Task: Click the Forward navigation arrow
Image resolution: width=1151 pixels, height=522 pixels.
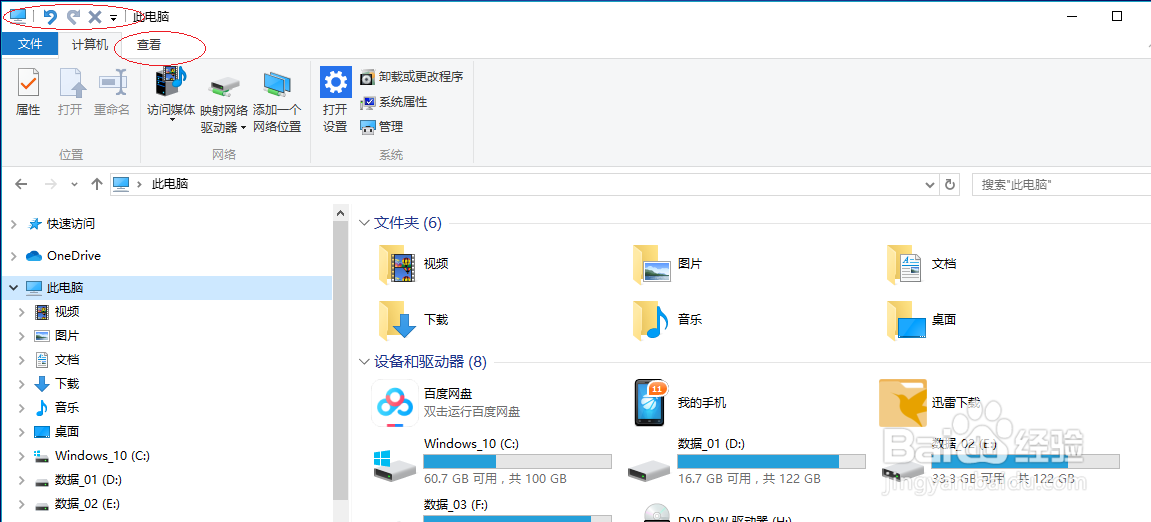Action: (x=51, y=184)
